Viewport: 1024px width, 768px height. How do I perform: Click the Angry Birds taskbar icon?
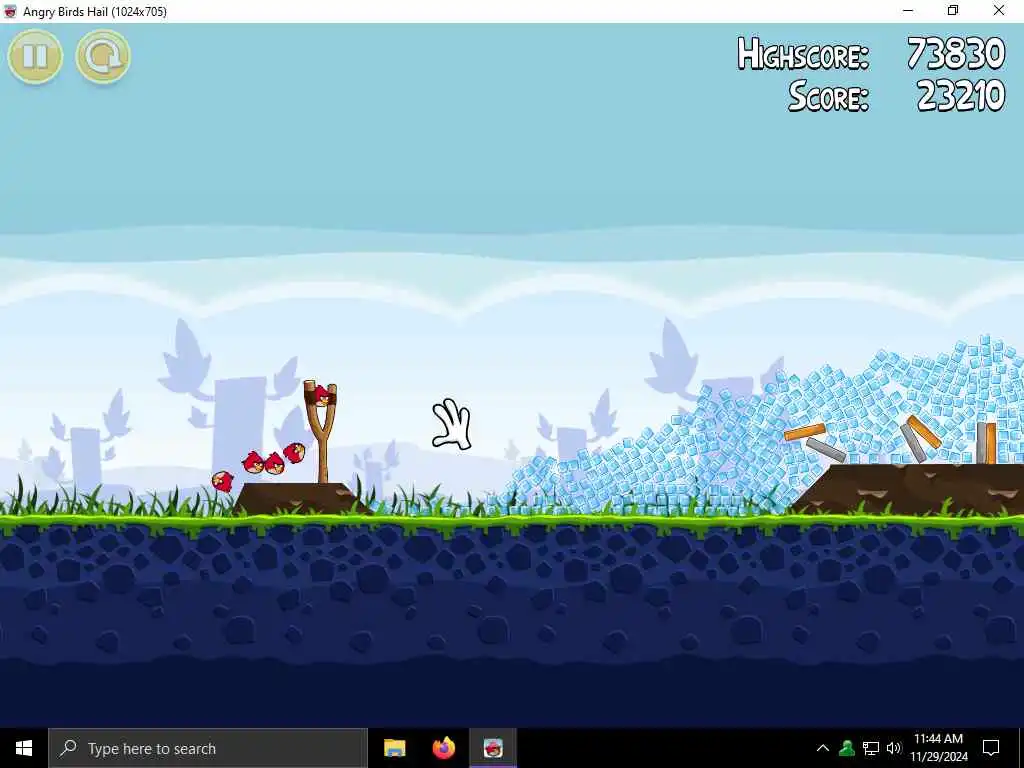(493, 748)
